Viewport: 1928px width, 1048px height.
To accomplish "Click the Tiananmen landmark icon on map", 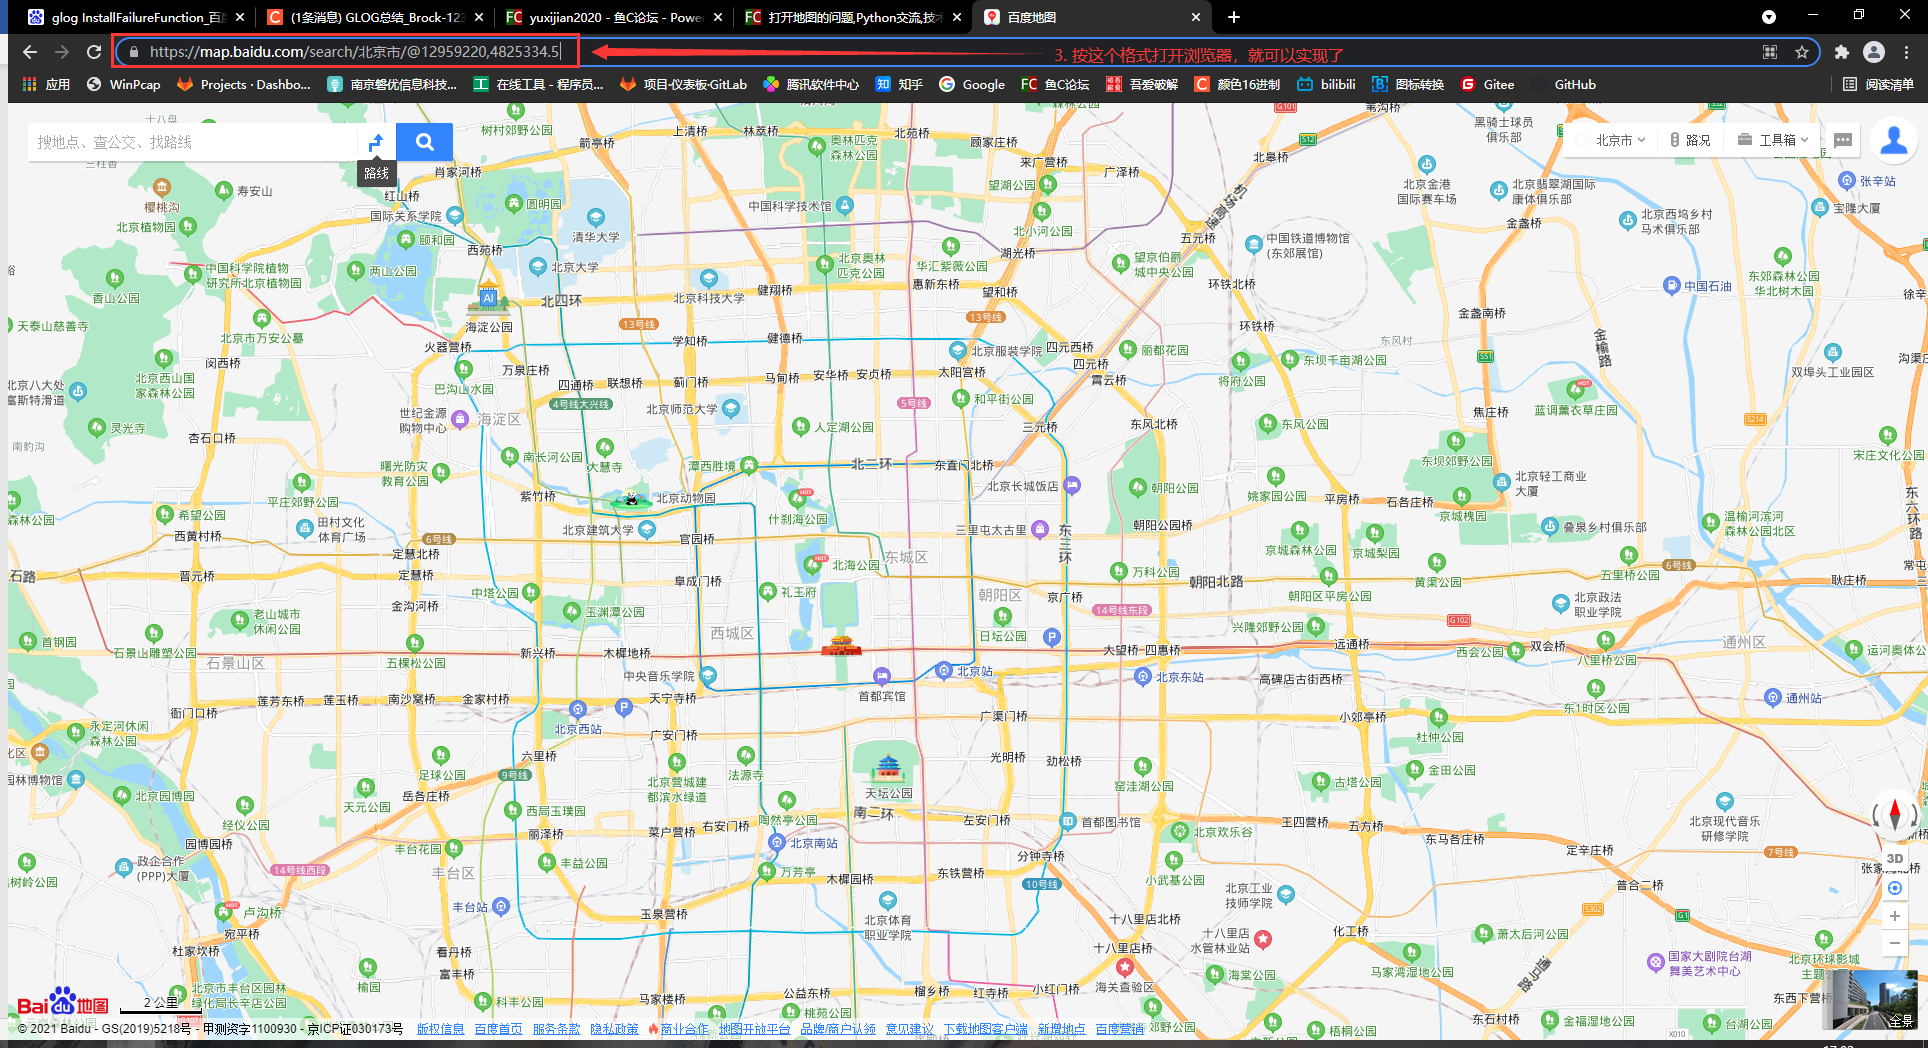I will click(x=841, y=646).
